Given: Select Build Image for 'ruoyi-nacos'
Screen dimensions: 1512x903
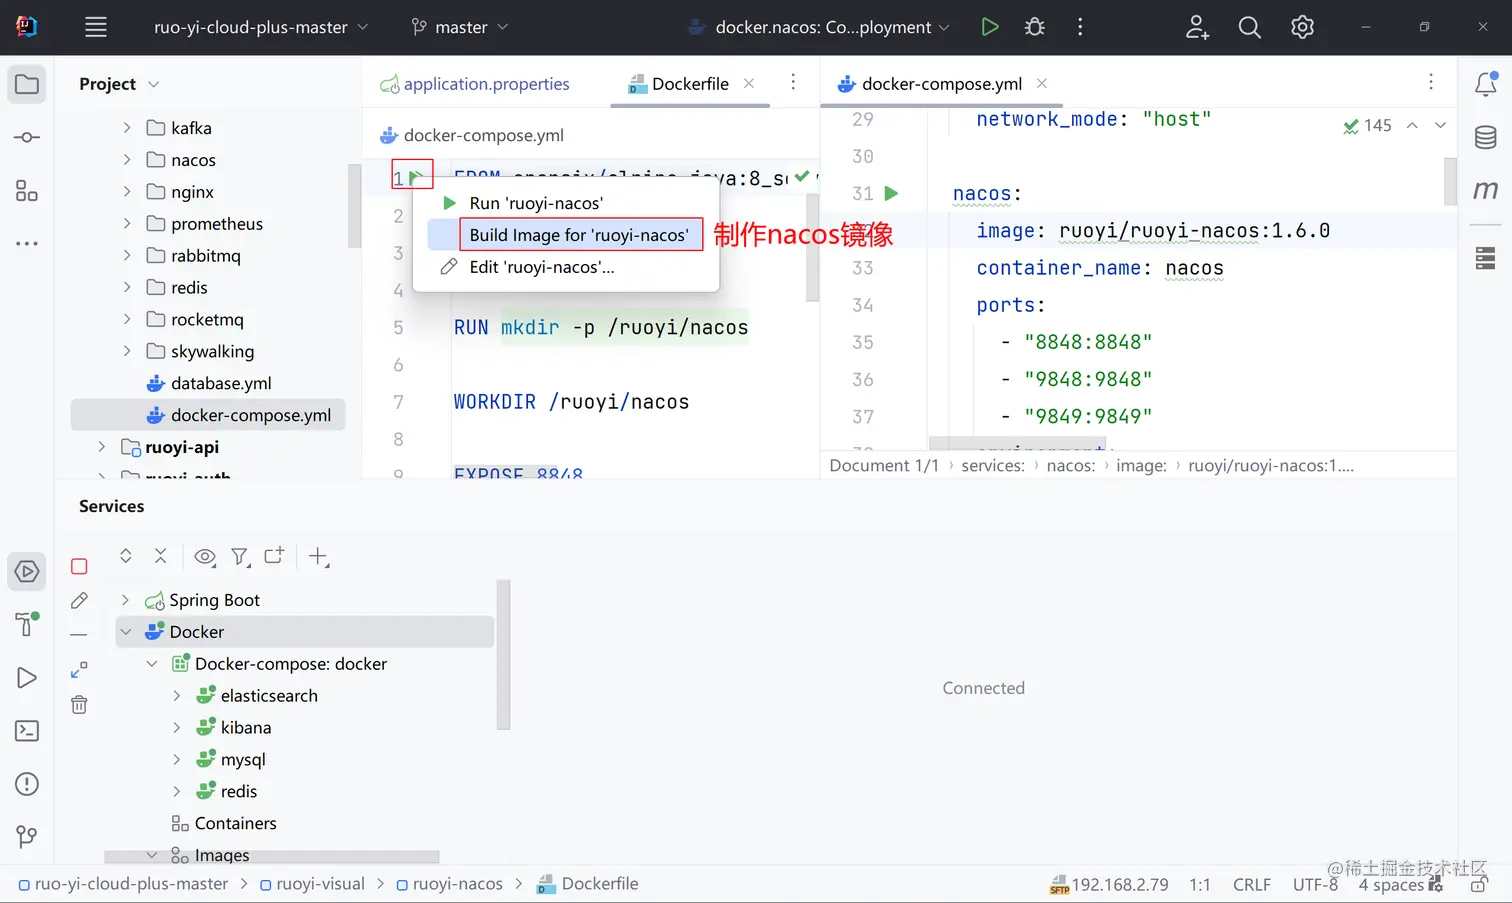Looking at the screenshot, I should tap(566, 235).
